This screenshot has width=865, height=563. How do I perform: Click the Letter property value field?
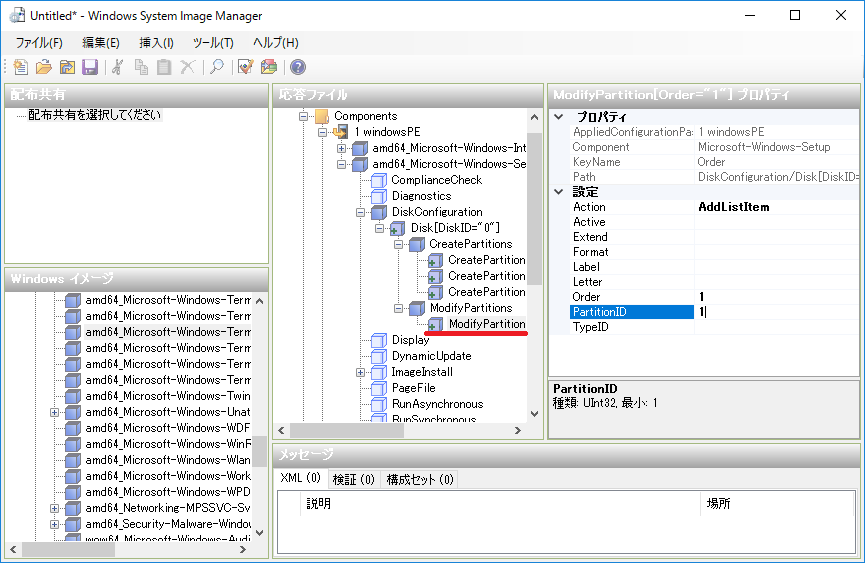(777, 282)
